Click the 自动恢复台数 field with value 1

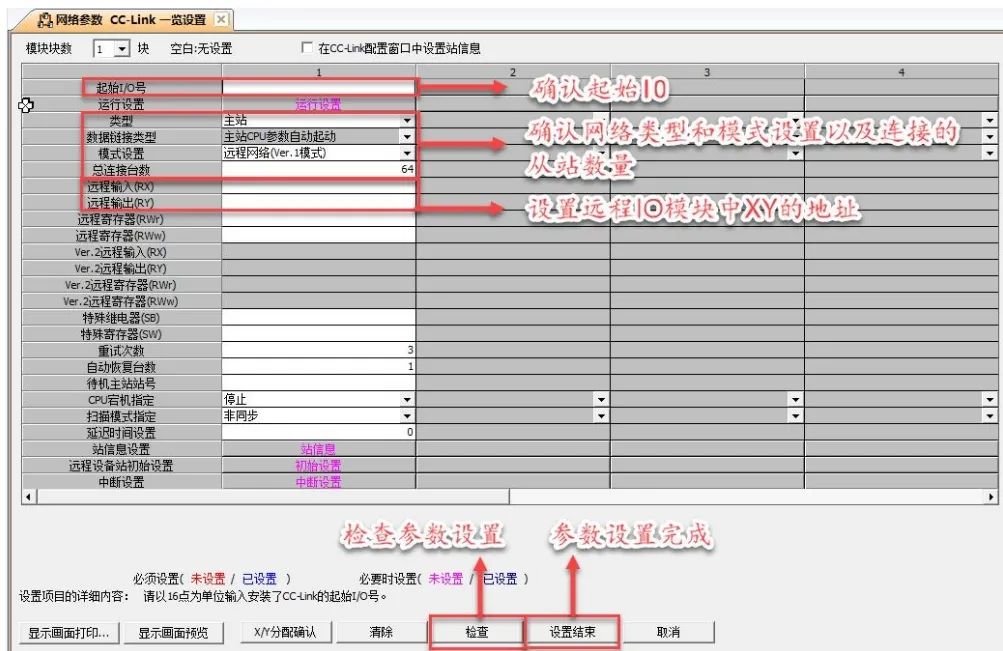pos(319,367)
